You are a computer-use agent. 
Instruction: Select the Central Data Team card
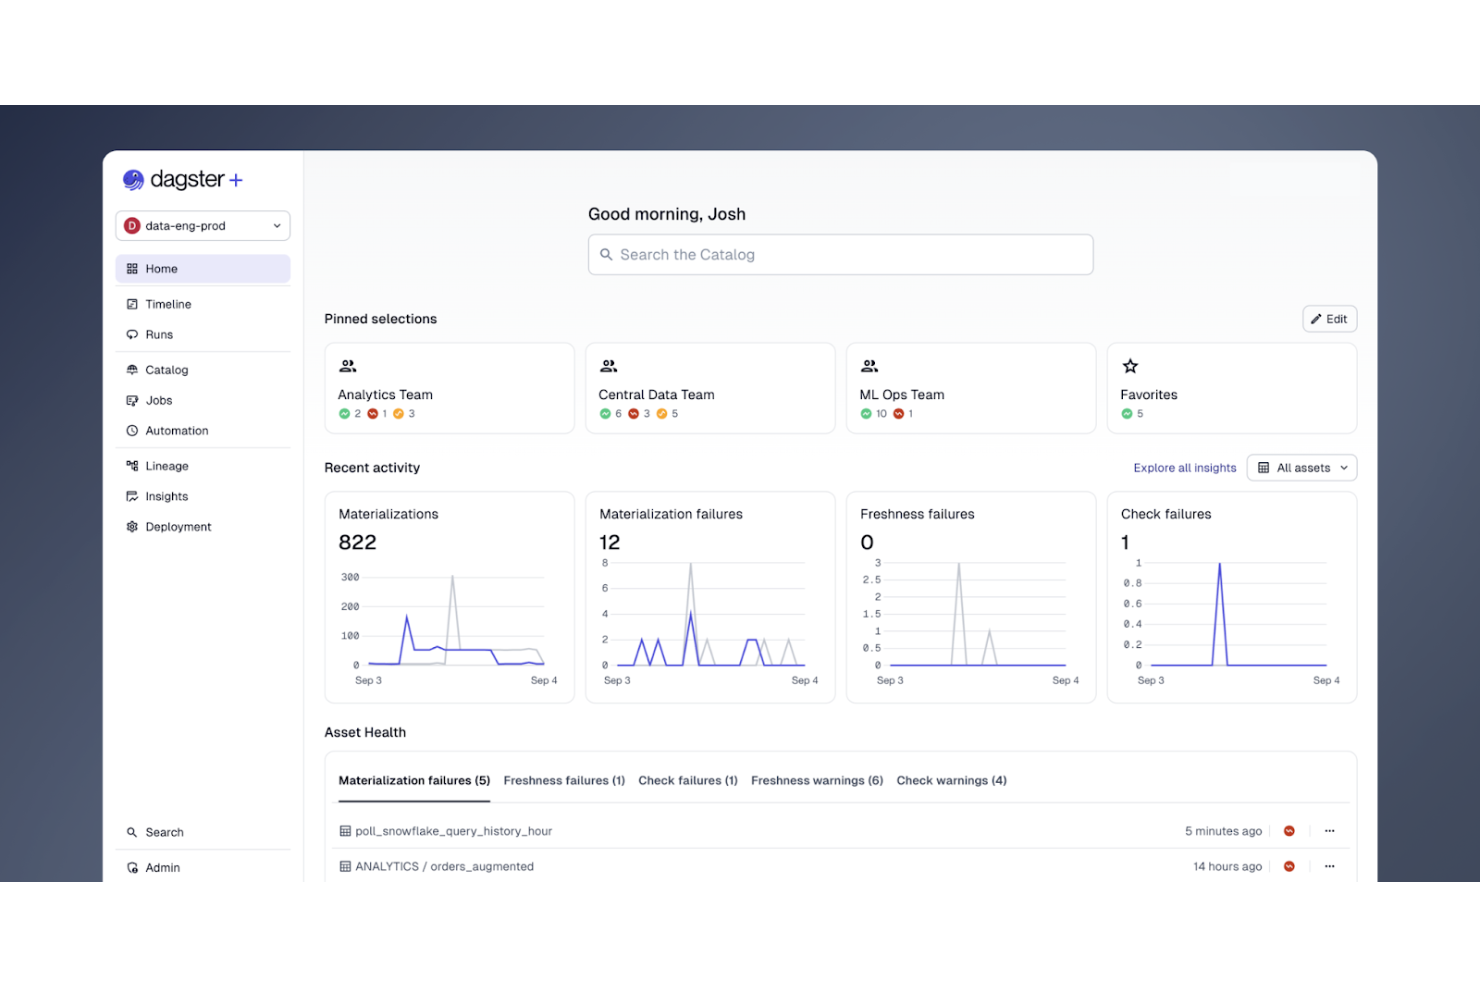tap(710, 388)
